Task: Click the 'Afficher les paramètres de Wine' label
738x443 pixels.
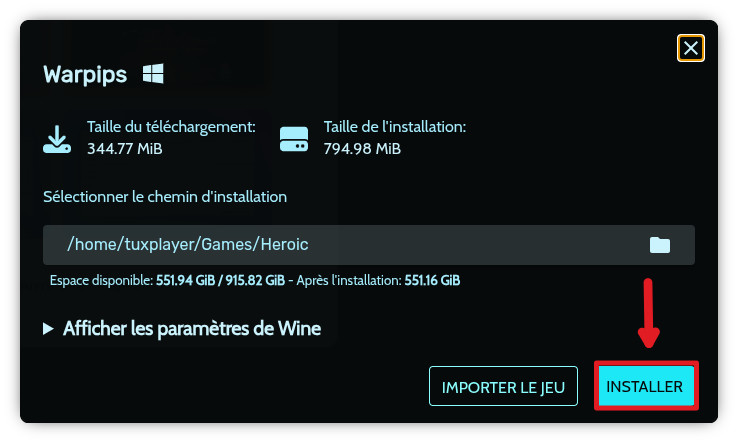Action: (192, 329)
